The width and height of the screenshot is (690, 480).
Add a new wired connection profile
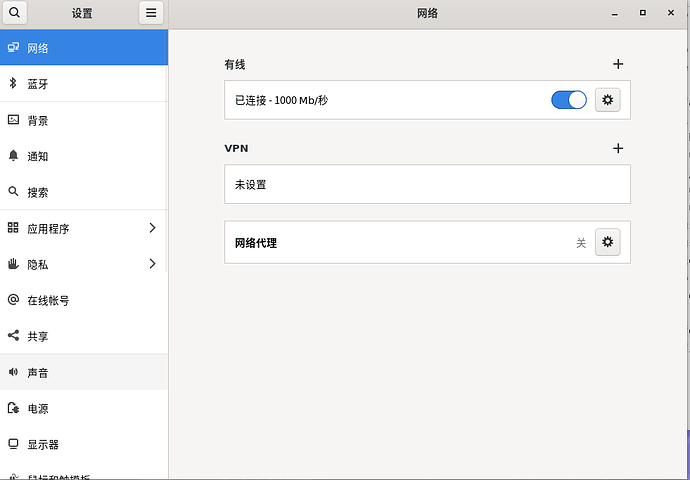pyautogui.click(x=618, y=64)
